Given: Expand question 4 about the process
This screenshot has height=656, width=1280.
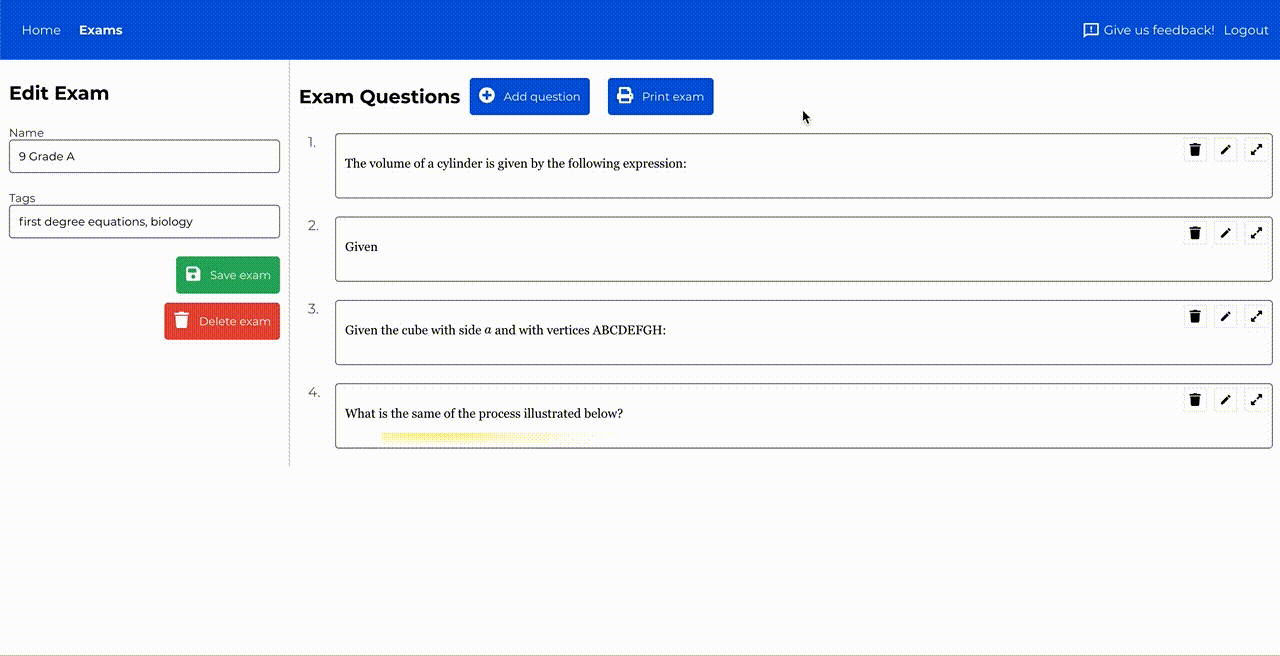Looking at the screenshot, I should pos(1257,400).
